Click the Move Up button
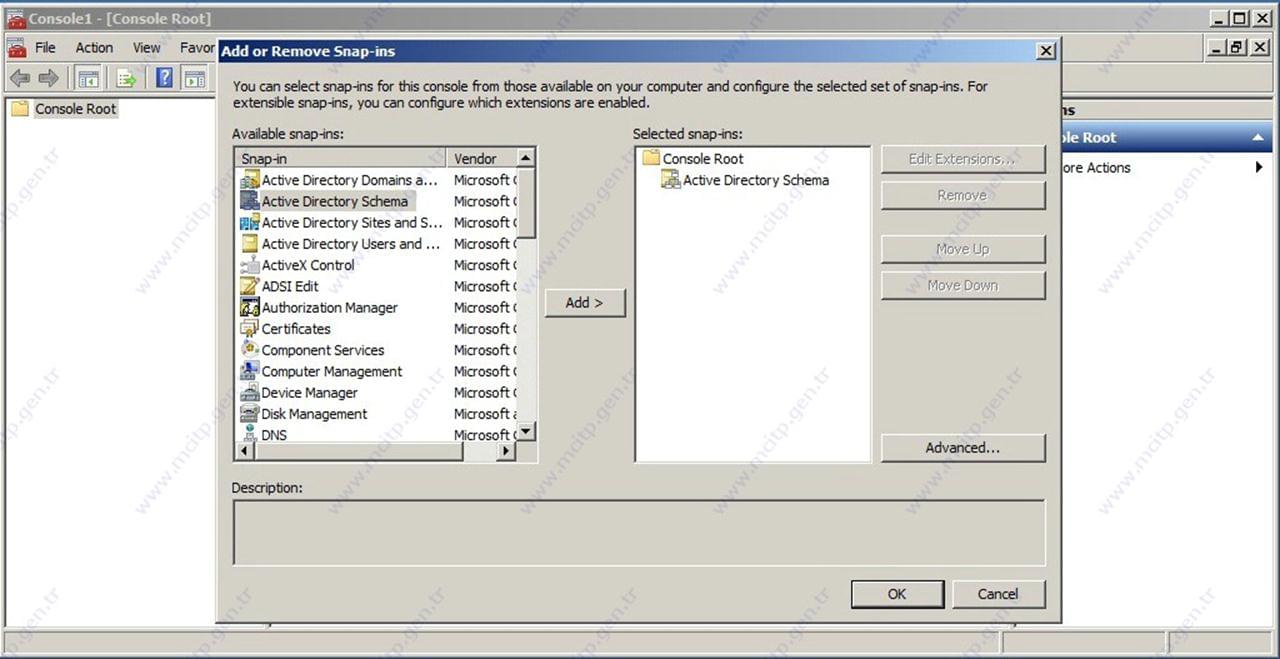The height and width of the screenshot is (659, 1280). (963, 249)
